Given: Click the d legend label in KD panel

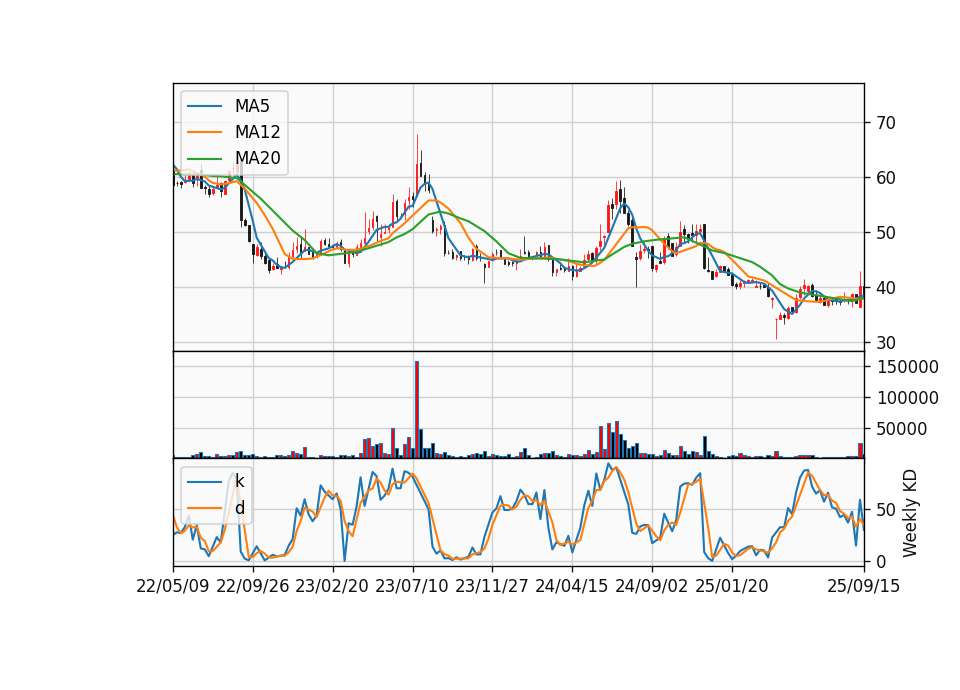Looking at the screenshot, I should 240,508.
